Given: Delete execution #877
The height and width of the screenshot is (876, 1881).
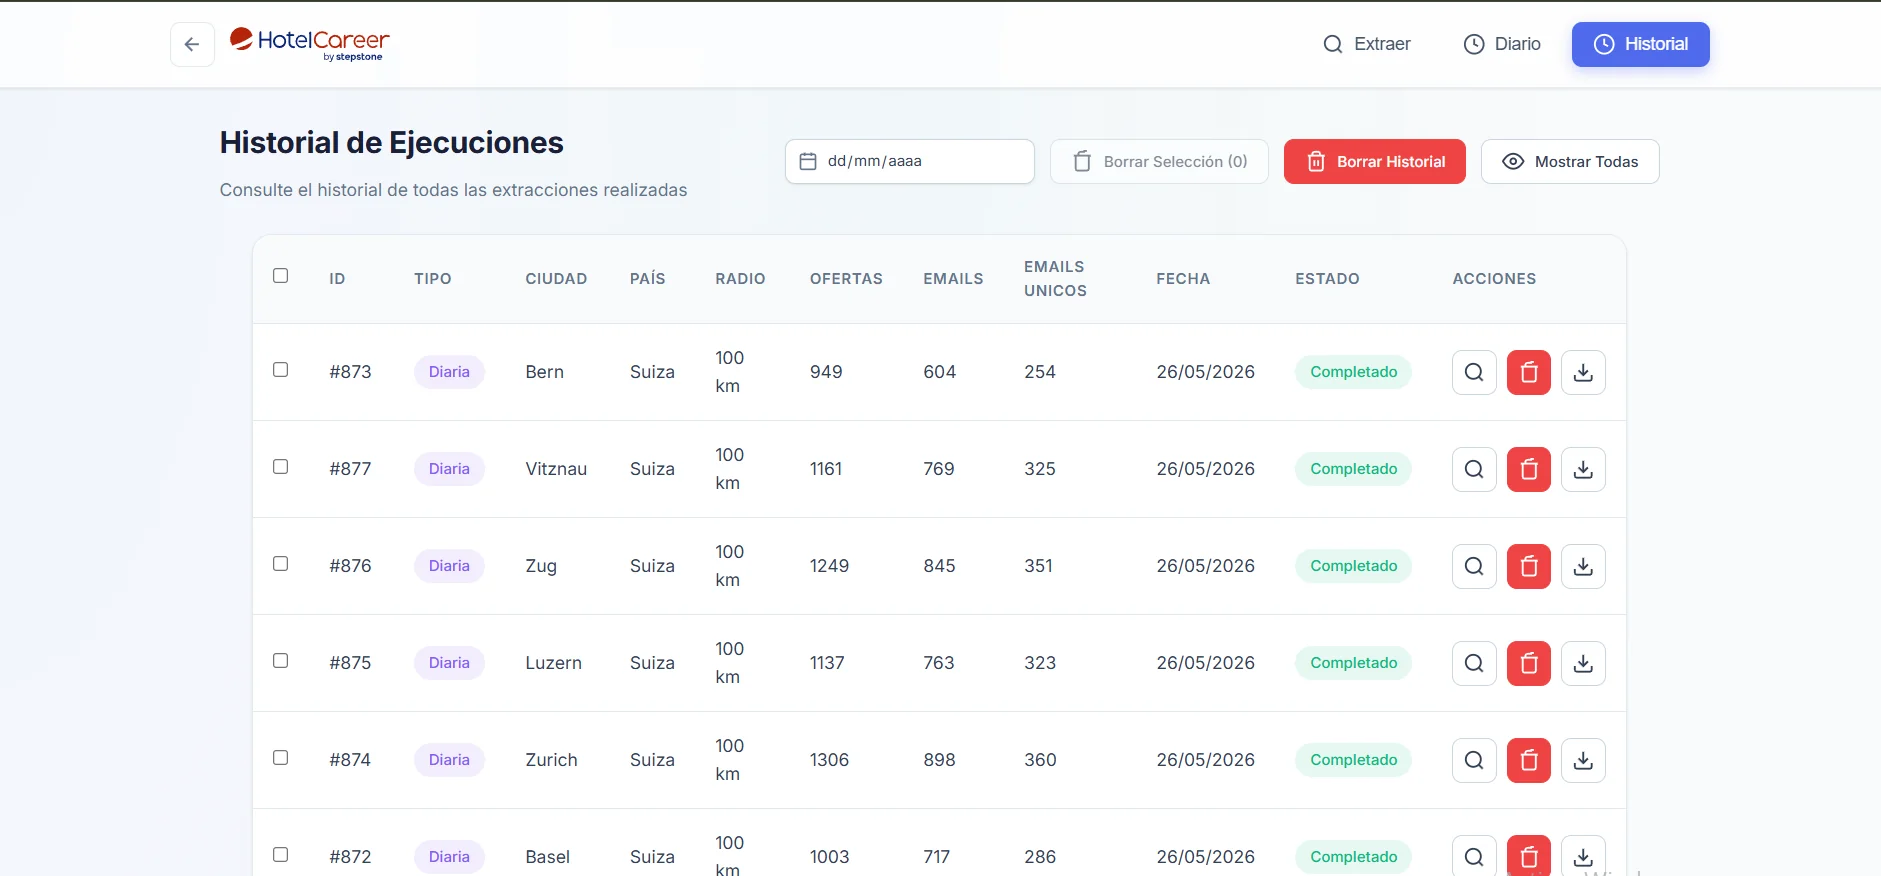Looking at the screenshot, I should [x=1529, y=469].
